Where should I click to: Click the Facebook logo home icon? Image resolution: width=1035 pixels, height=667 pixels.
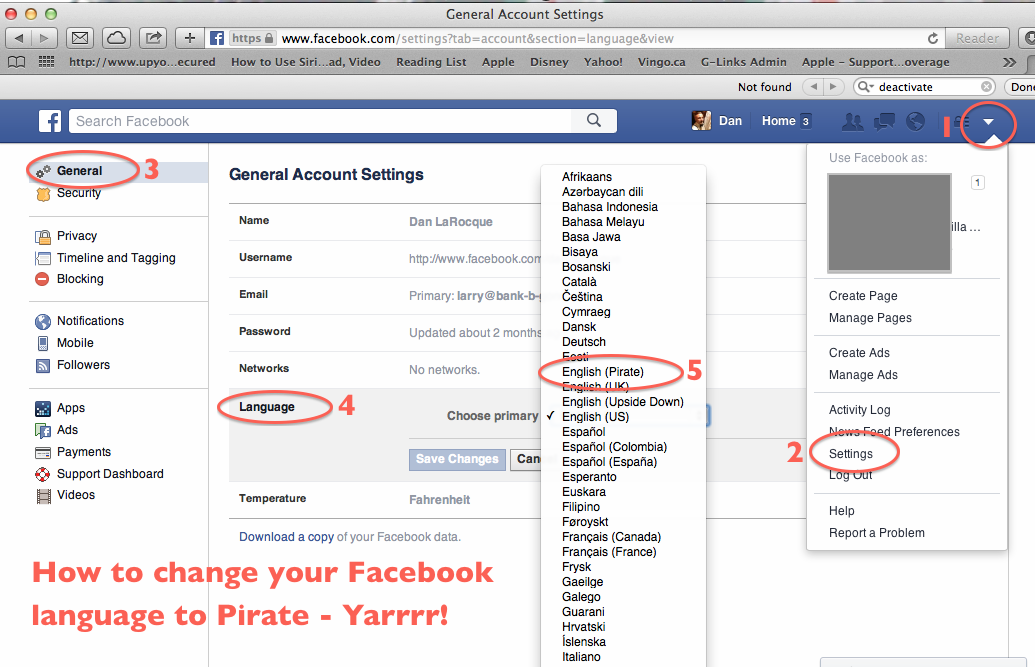pyautogui.click(x=50, y=121)
